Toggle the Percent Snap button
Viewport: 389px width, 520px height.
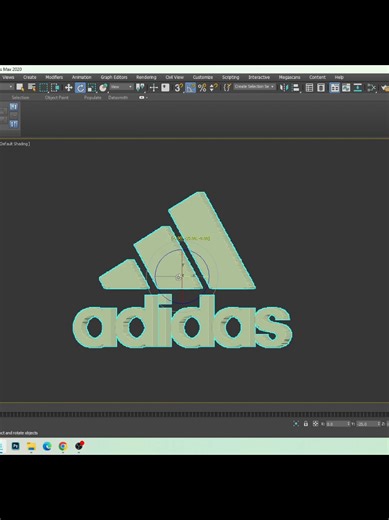(x=202, y=88)
